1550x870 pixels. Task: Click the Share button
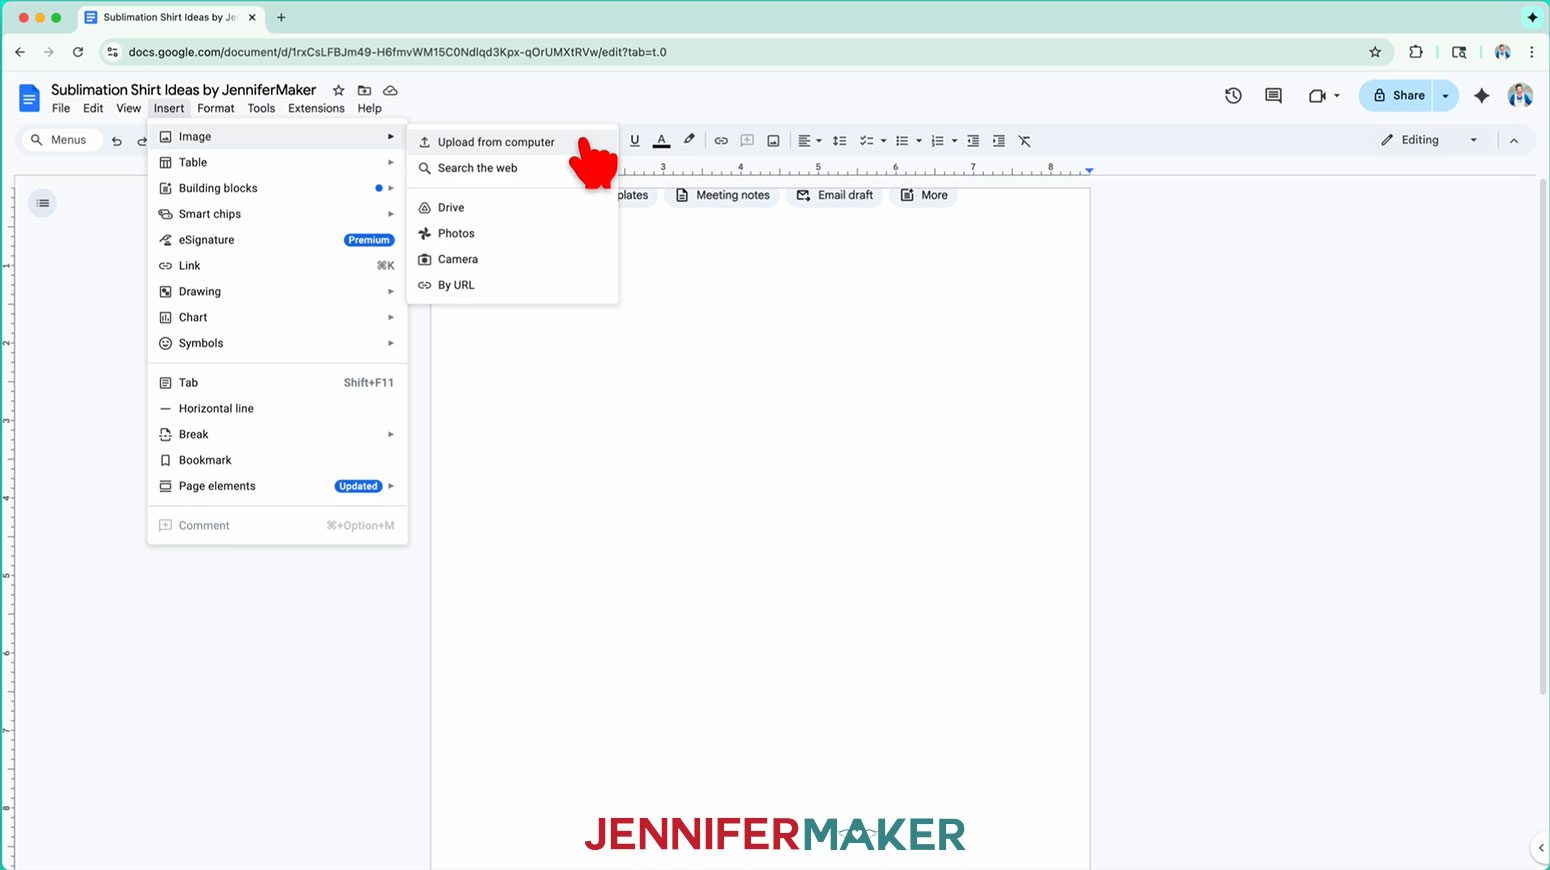[1396, 96]
